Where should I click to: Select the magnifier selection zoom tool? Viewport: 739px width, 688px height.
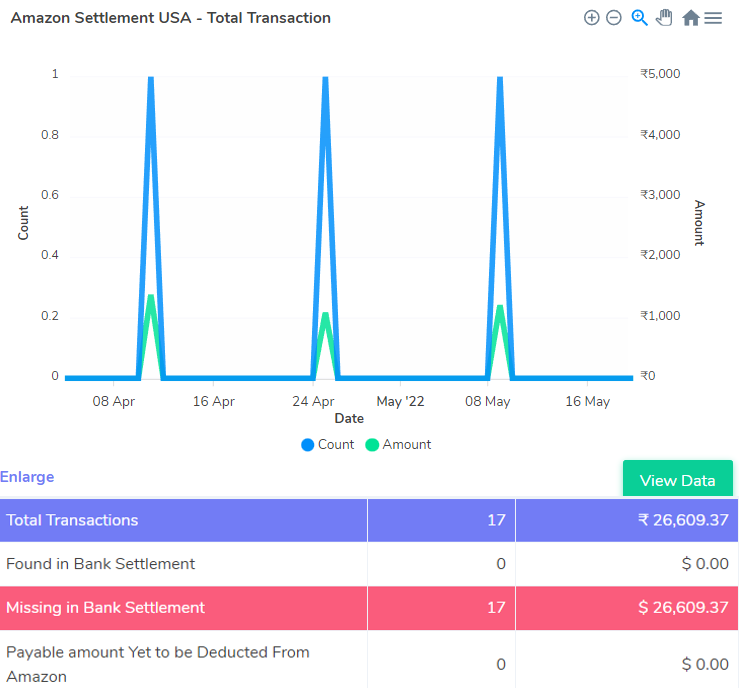pyautogui.click(x=639, y=18)
